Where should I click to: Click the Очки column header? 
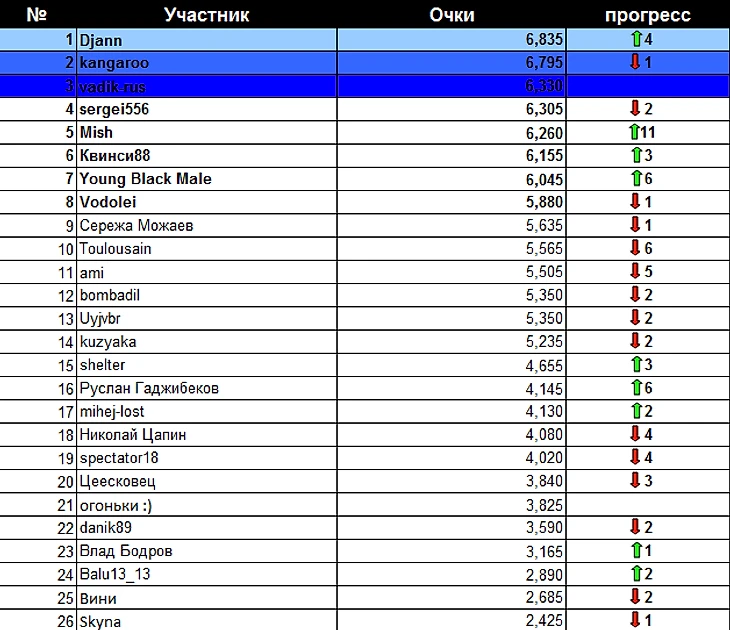(452, 15)
